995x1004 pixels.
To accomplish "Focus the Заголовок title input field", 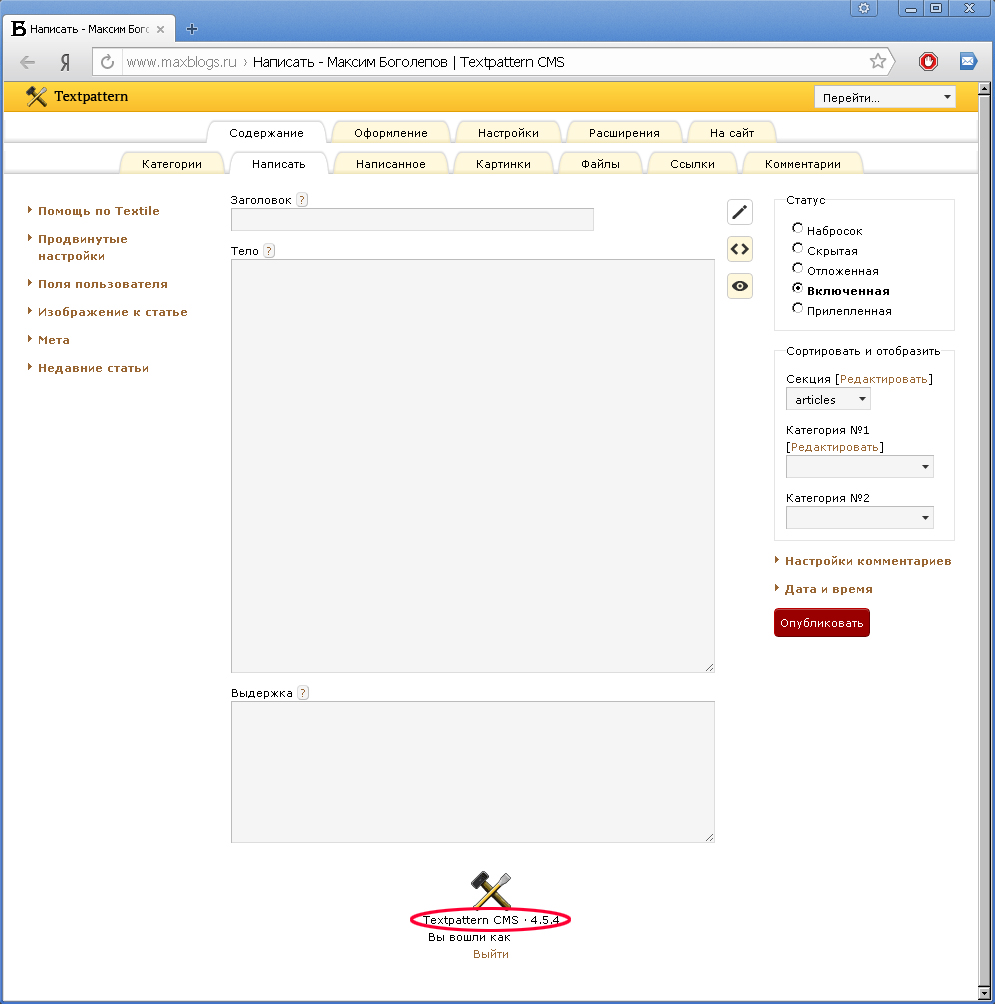I will (x=412, y=220).
